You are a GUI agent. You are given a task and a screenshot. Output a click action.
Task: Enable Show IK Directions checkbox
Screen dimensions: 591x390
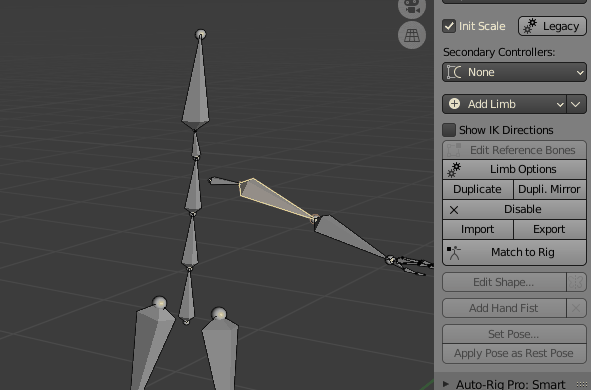(449, 130)
